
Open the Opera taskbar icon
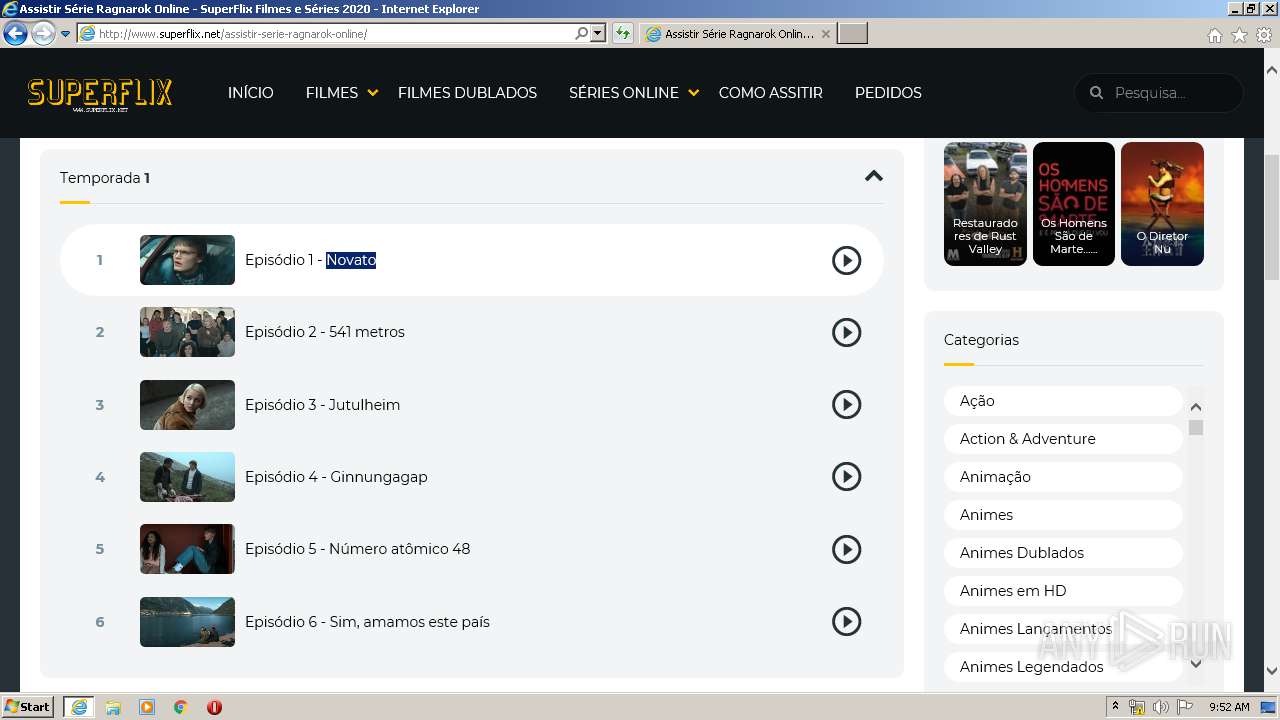[214, 707]
